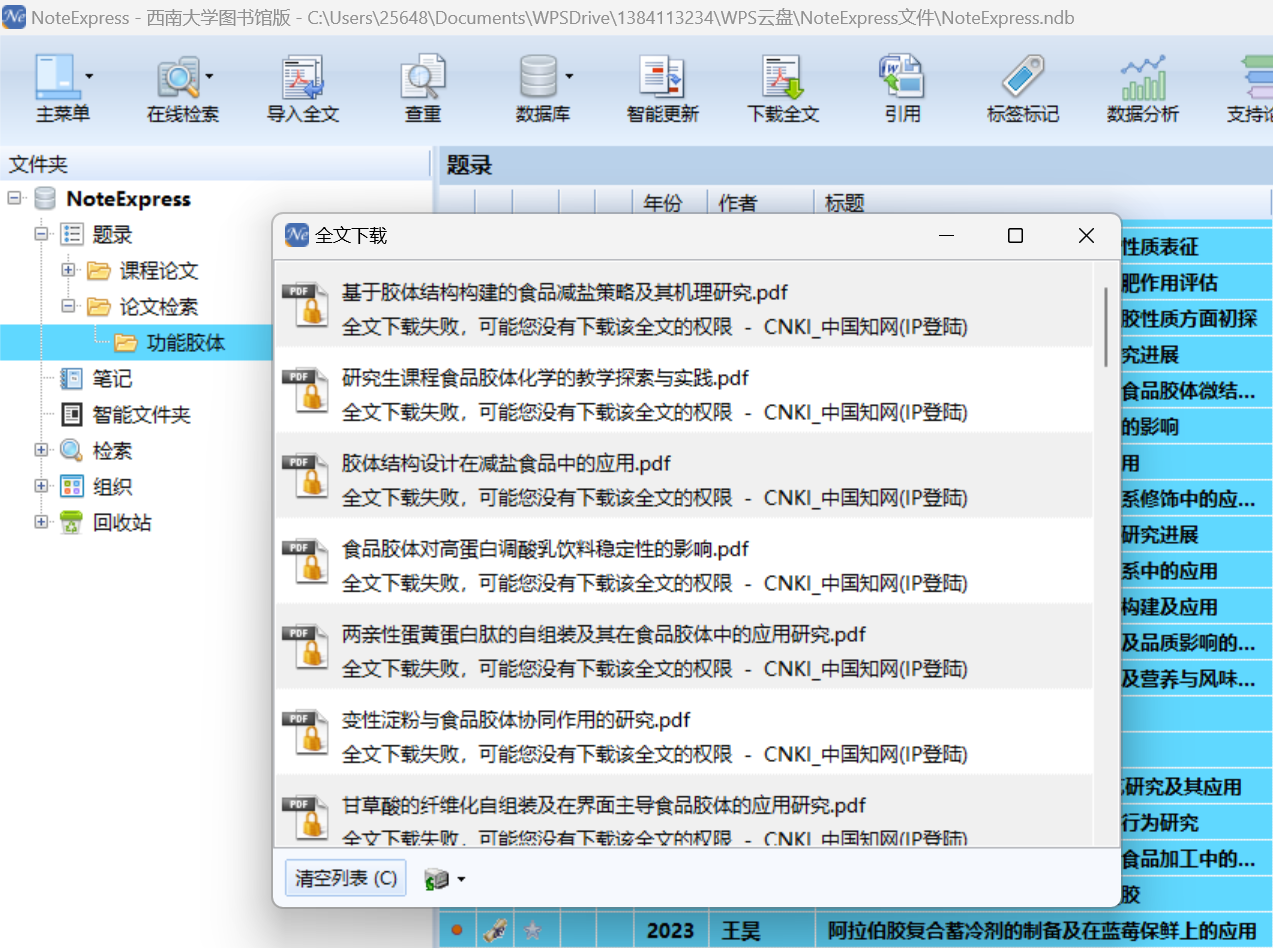Select 两亲性蛋黄蛋白肽的自组装 pdf file name
Viewport: 1273px width, 948px height.
pyautogui.click(x=604, y=635)
